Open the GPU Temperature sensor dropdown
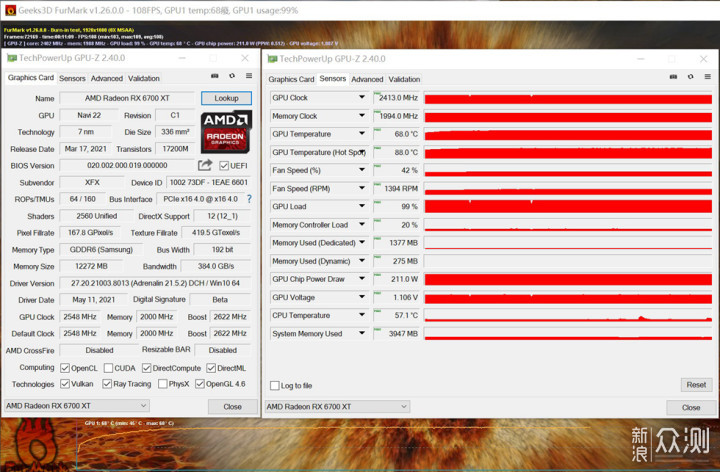Screen dimensions: 720x472 pyautogui.click(x=362, y=134)
